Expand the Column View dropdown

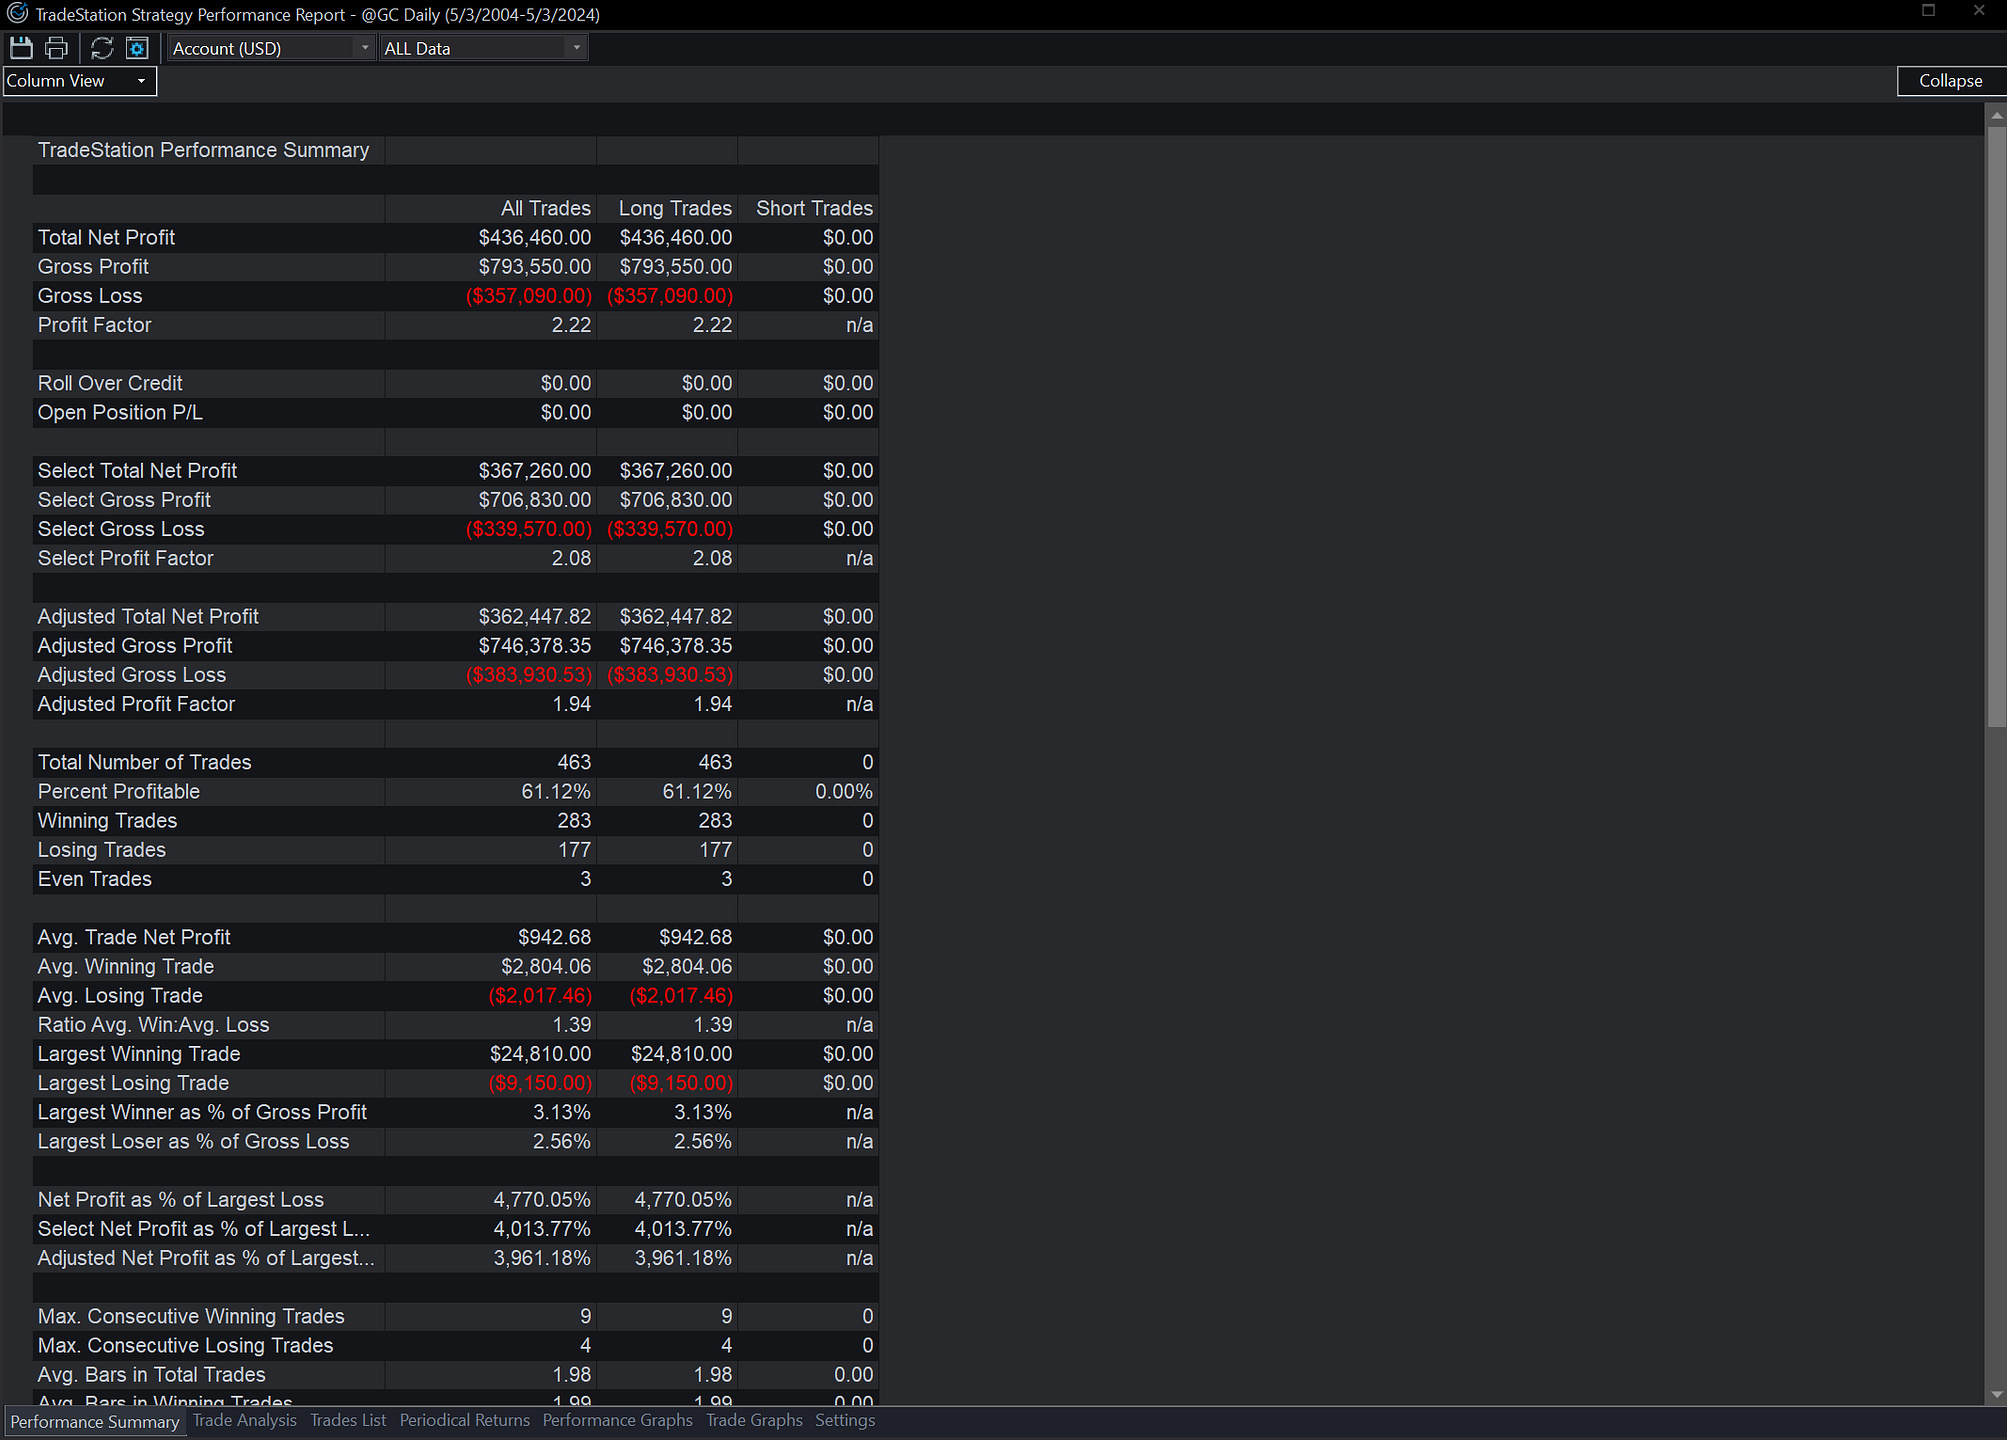80,81
